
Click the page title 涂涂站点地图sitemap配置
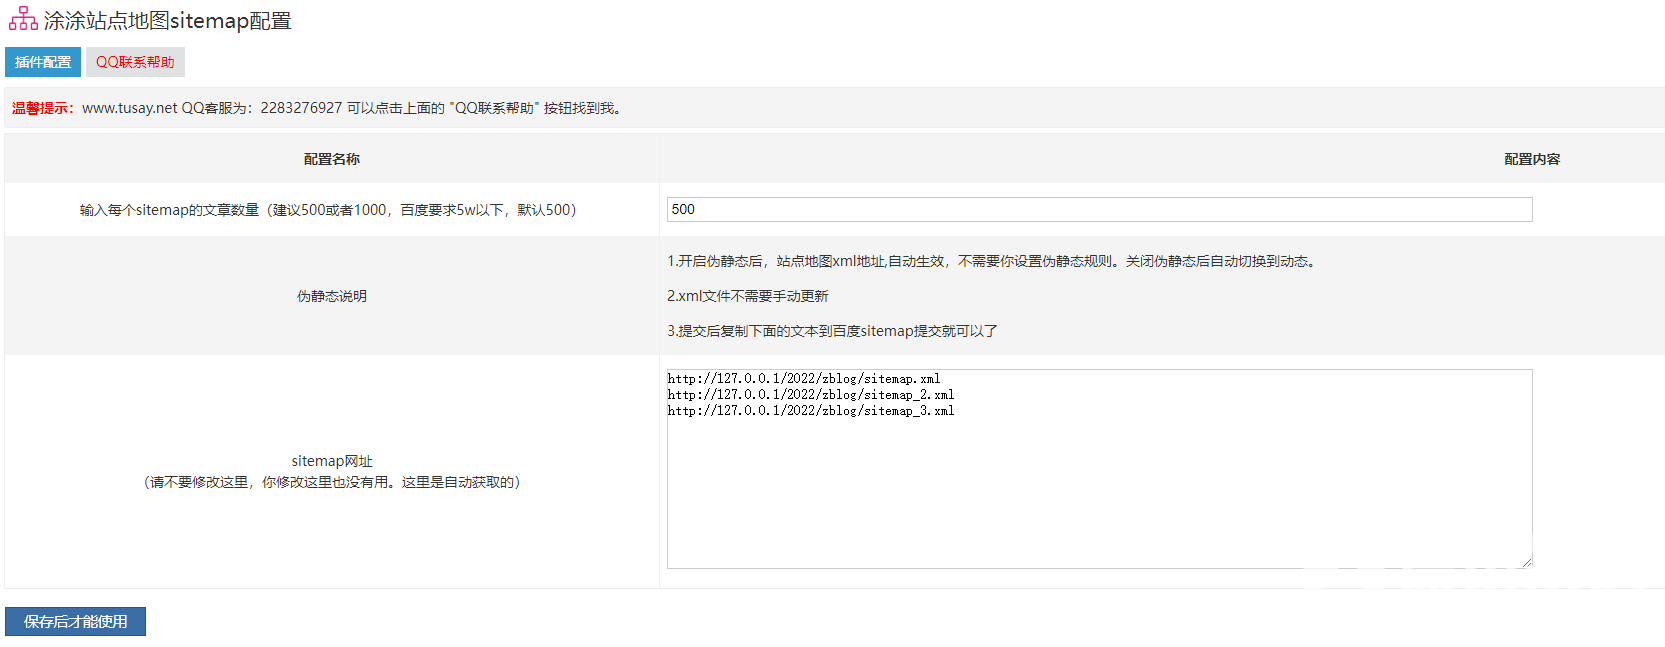click(x=167, y=21)
